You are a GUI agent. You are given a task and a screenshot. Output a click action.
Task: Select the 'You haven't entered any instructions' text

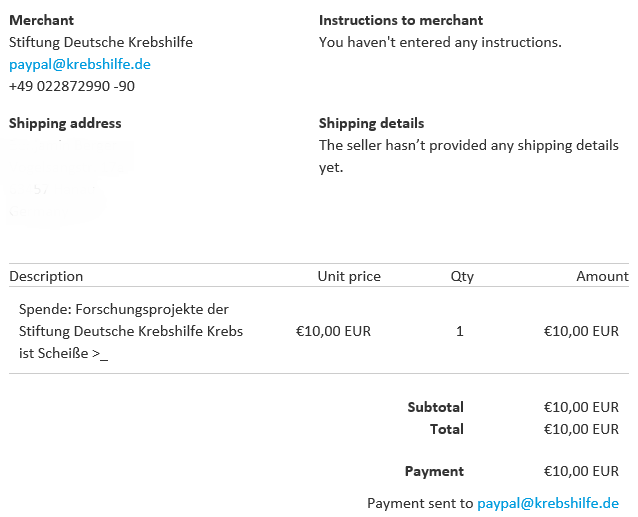[x=440, y=42]
